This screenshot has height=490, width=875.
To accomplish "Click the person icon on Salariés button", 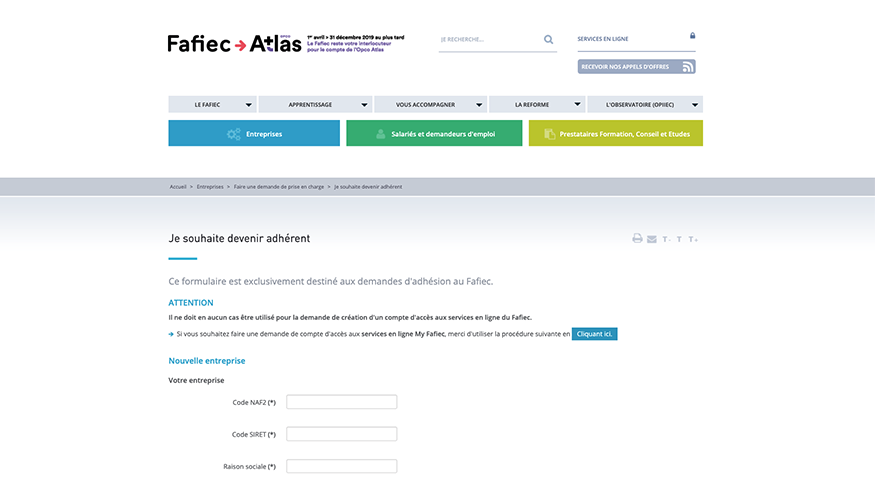I will tap(381, 134).
